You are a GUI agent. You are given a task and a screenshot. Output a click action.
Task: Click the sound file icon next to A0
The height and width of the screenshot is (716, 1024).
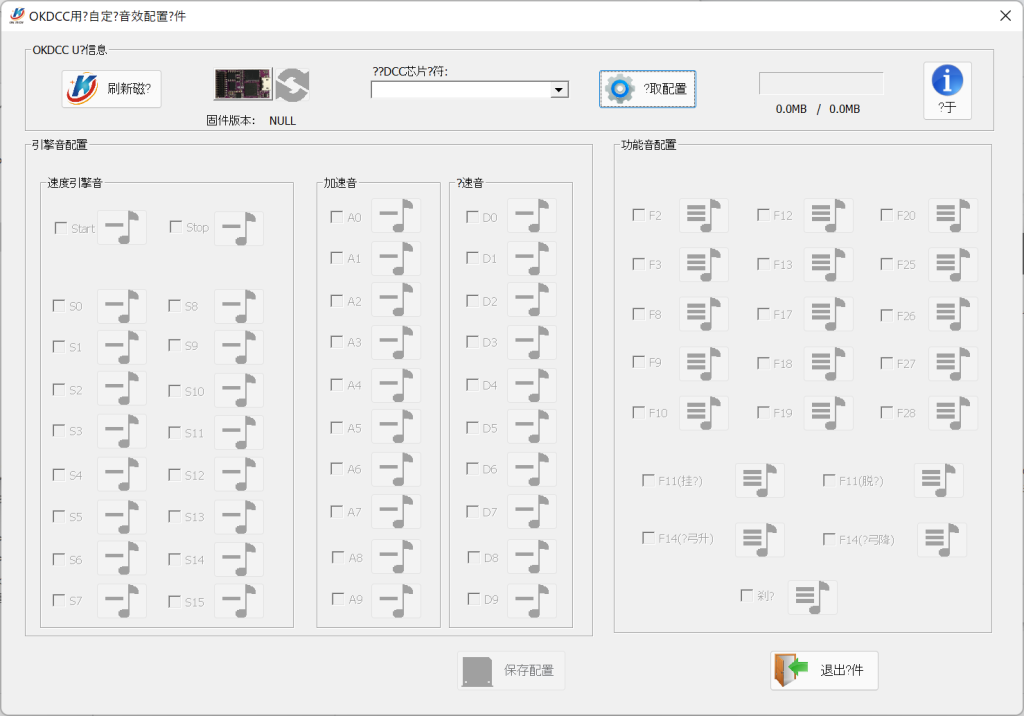tap(395, 216)
